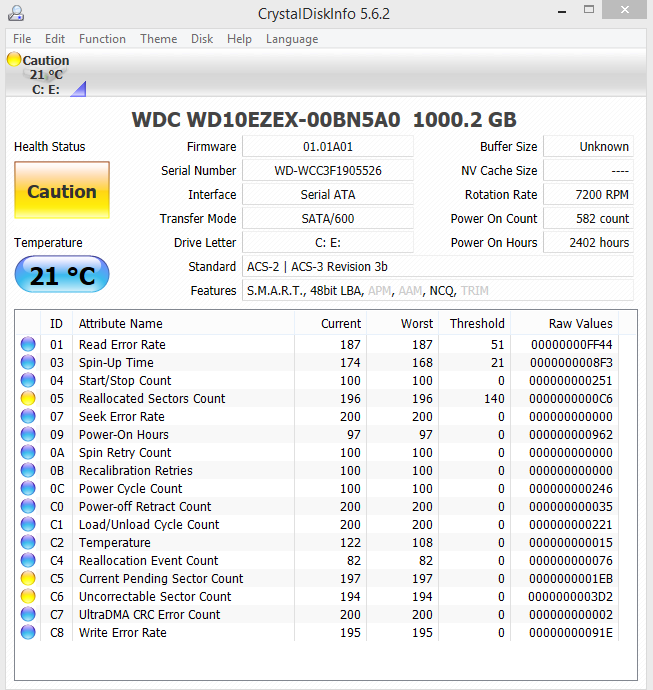Click the Standard ACS-2 | ACS-3 Revision 3b field

(x=438, y=266)
